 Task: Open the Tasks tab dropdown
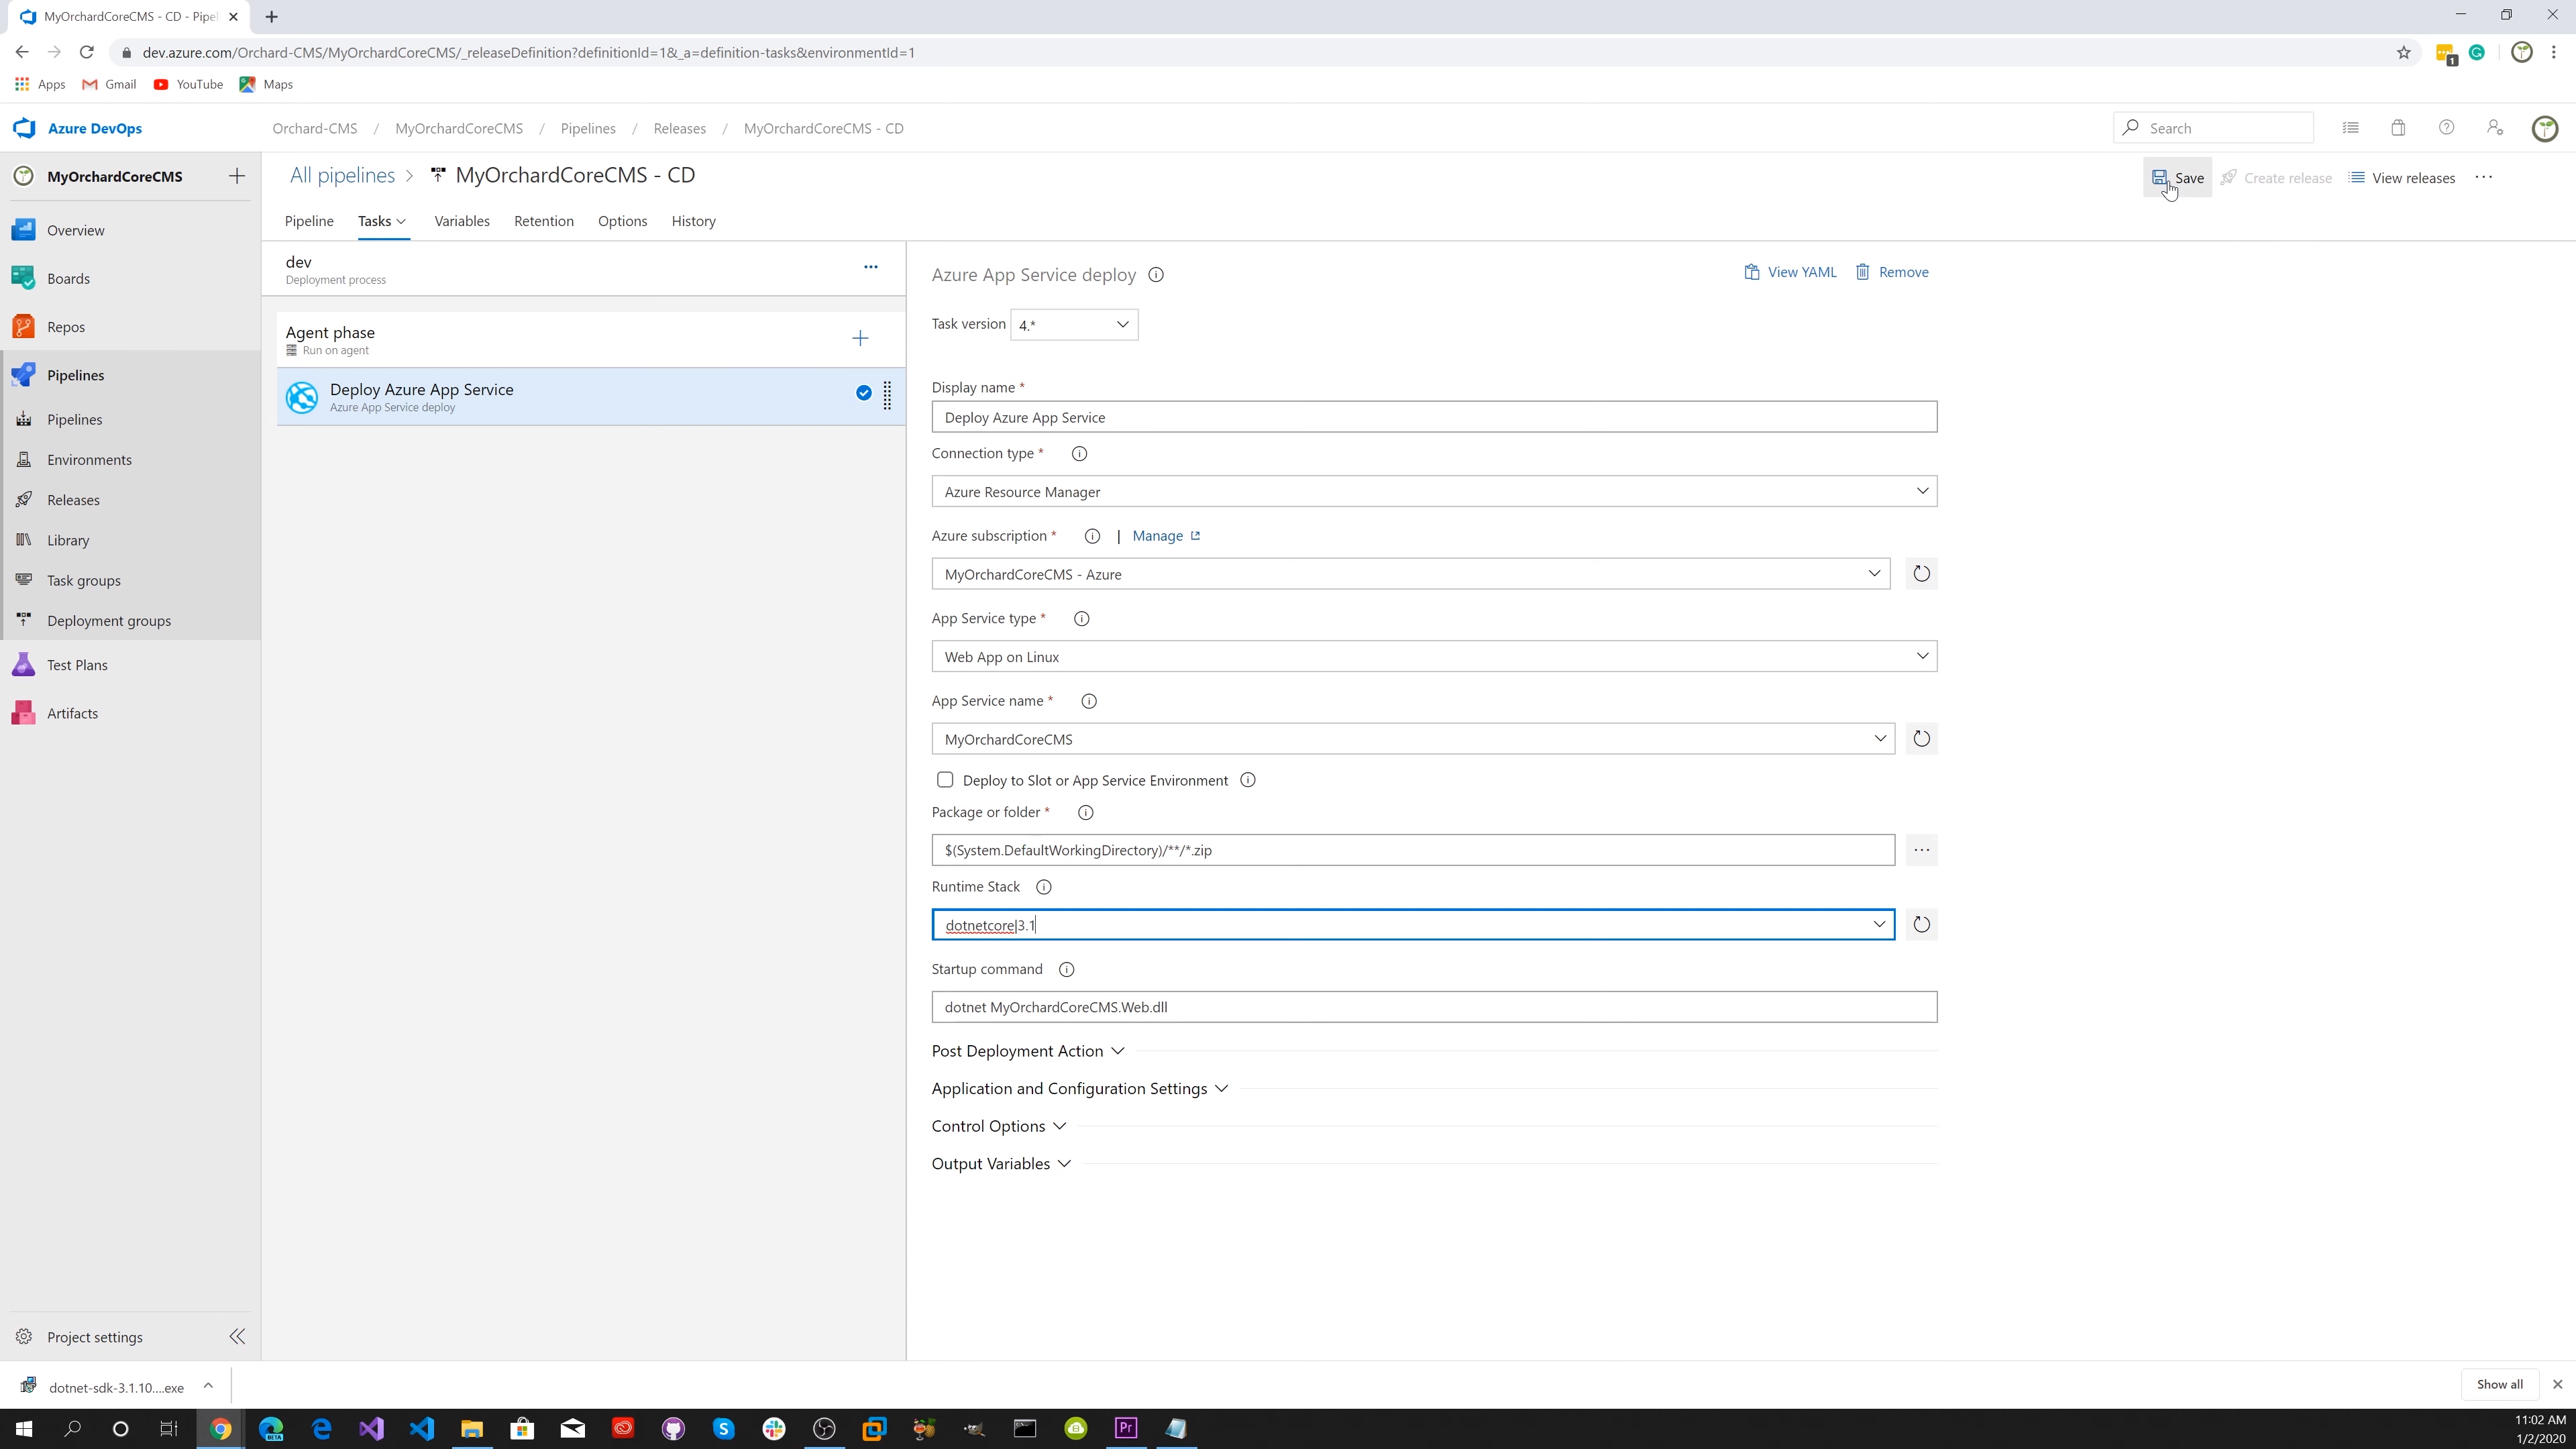[382, 221]
